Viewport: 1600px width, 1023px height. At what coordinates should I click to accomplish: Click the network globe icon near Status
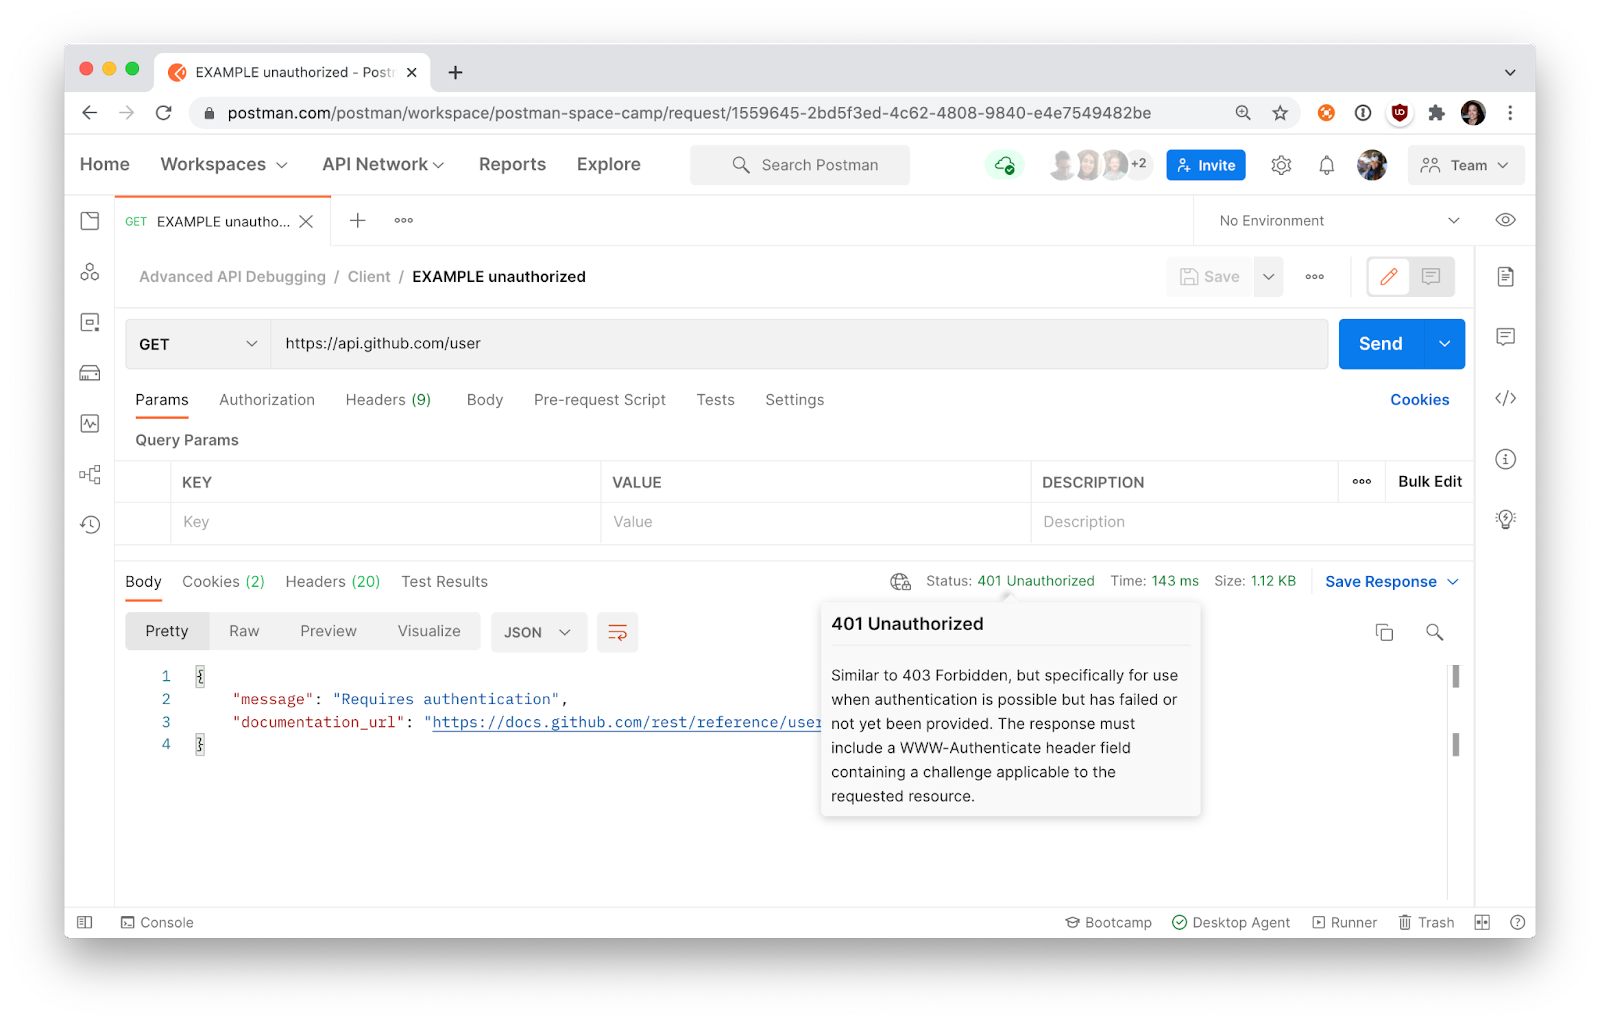click(900, 581)
